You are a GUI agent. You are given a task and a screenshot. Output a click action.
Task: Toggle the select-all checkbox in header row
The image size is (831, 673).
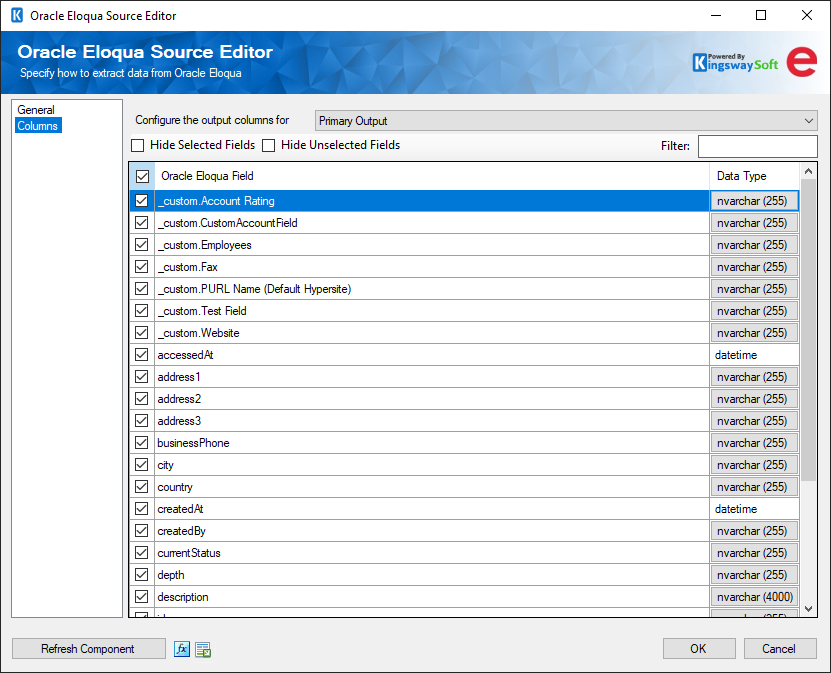142,176
